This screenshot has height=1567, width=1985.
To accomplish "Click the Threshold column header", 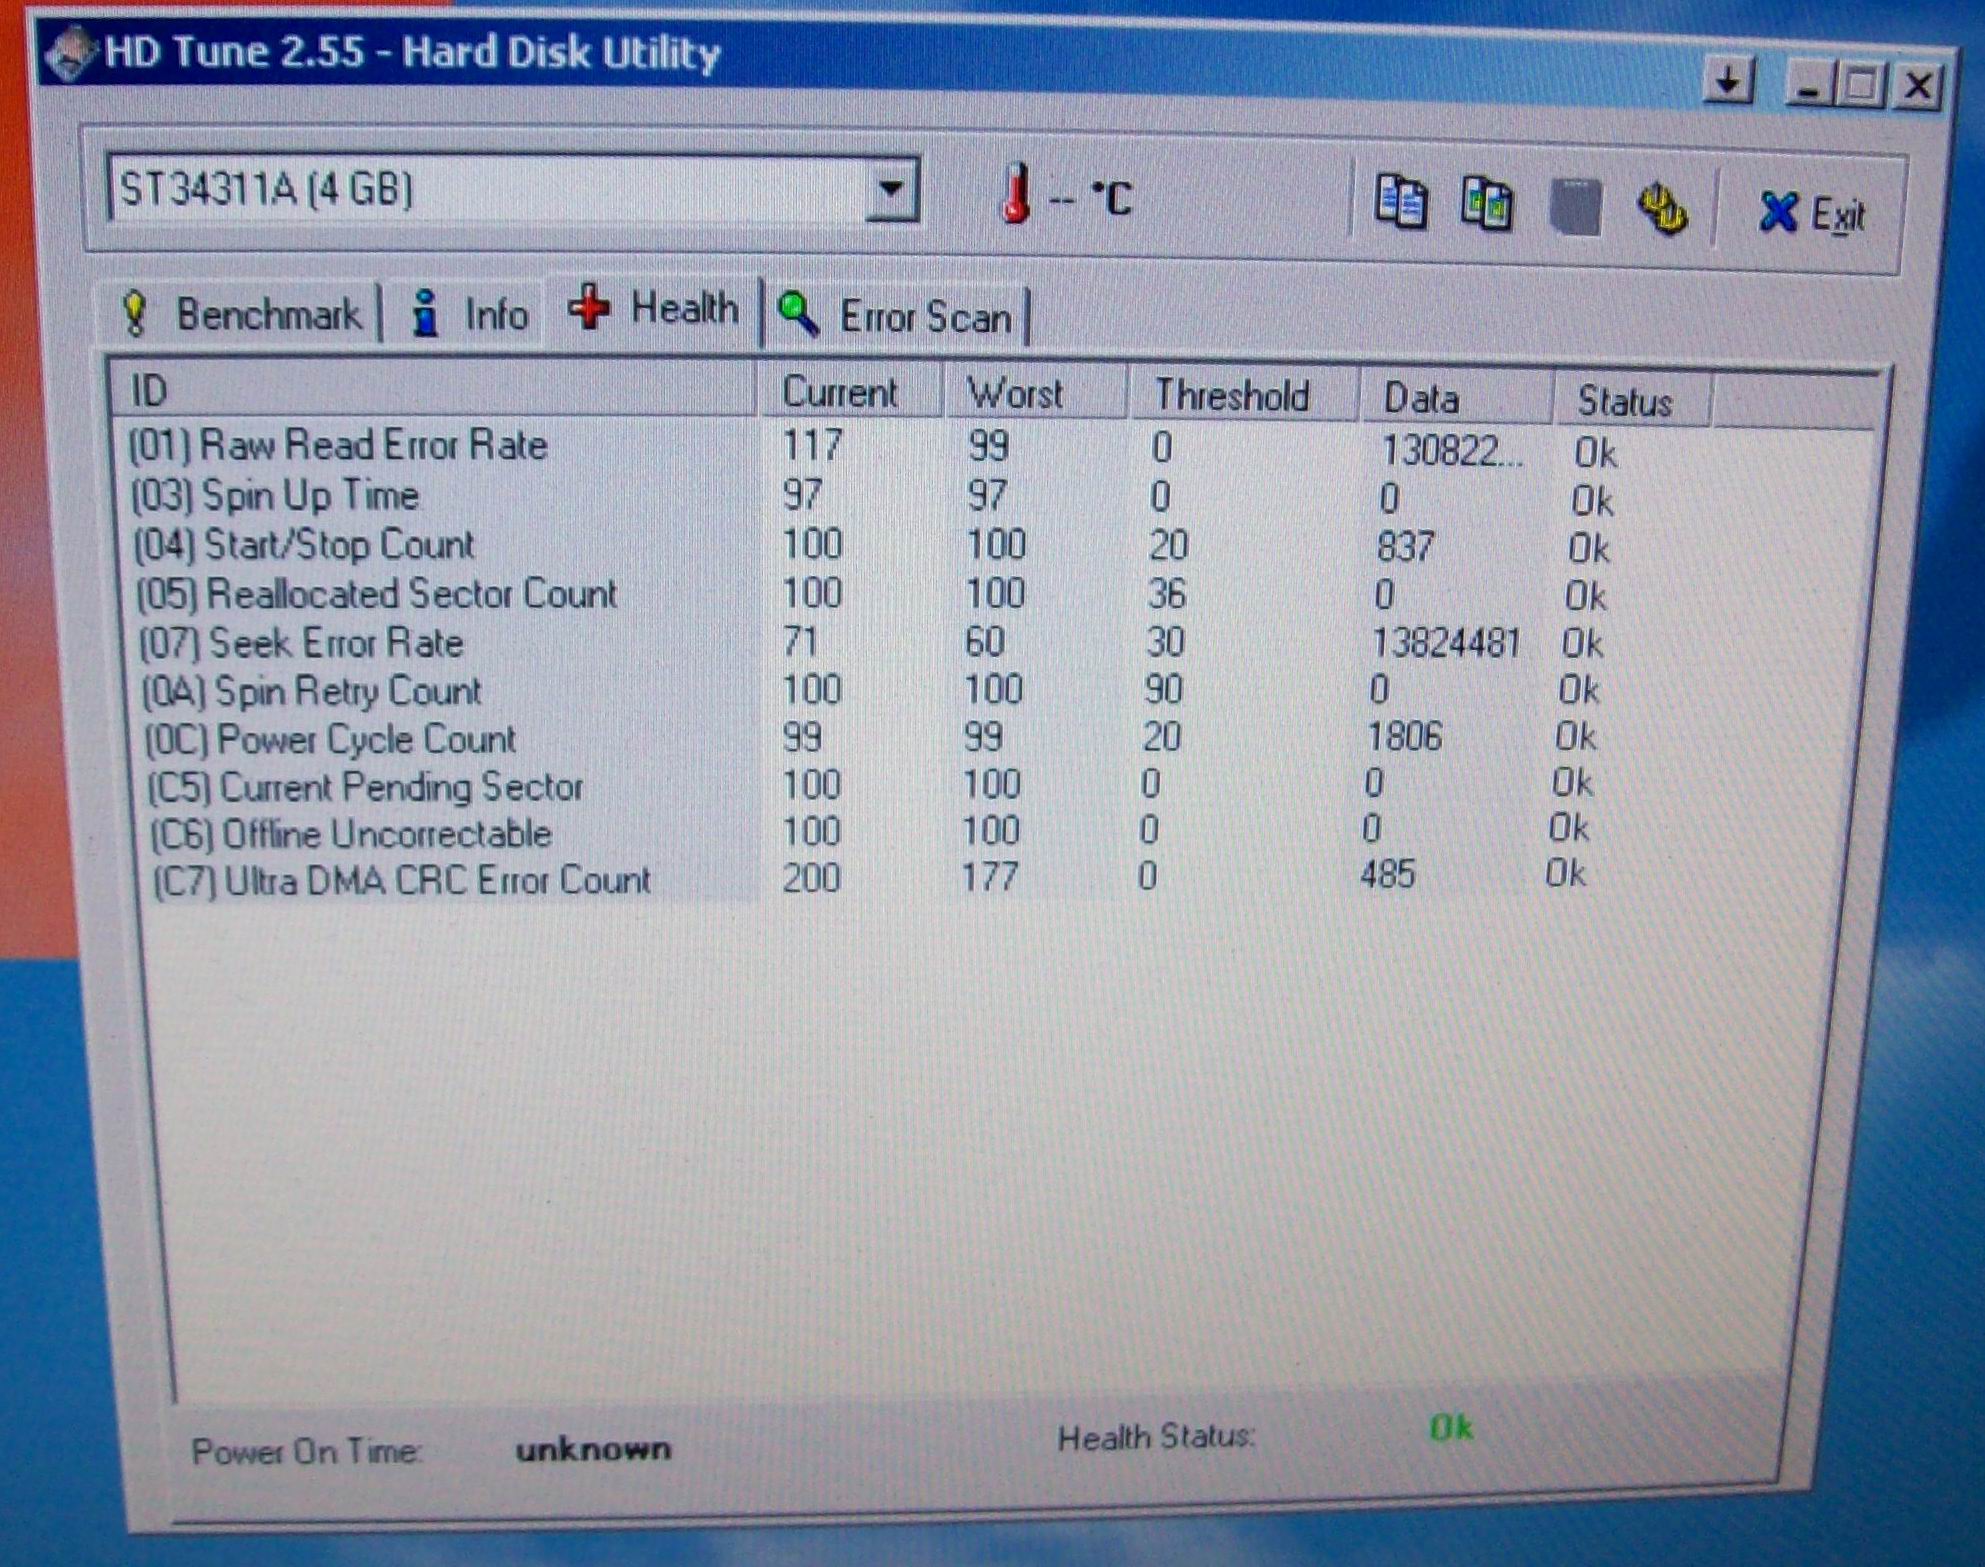I will click(x=1243, y=396).
